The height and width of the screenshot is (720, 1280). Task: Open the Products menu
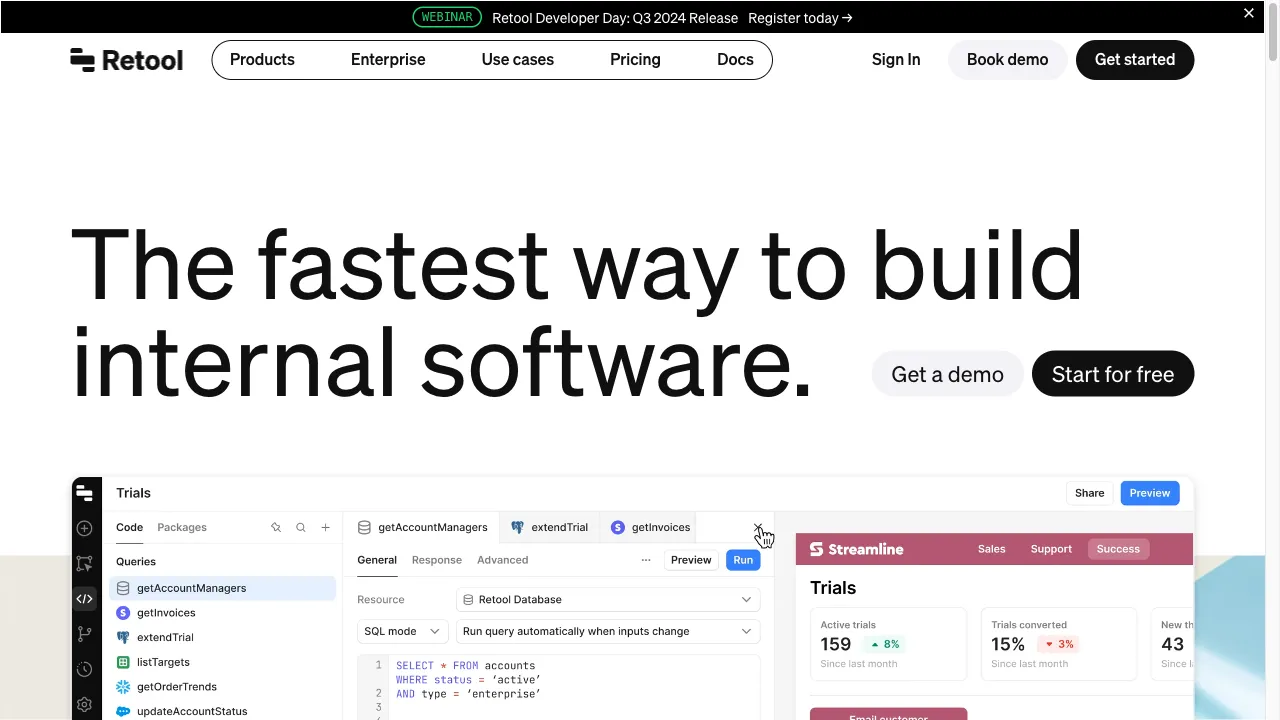click(x=262, y=60)
